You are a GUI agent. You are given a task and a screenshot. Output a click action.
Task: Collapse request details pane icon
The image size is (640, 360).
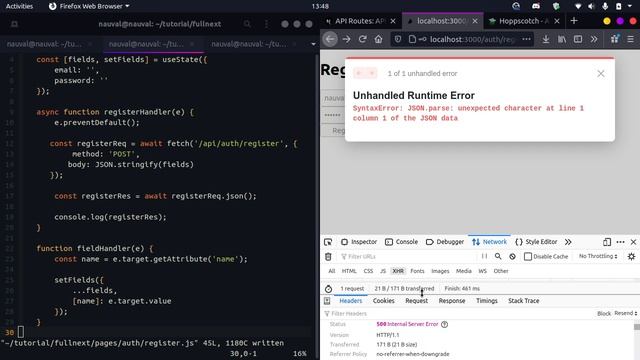327,301
